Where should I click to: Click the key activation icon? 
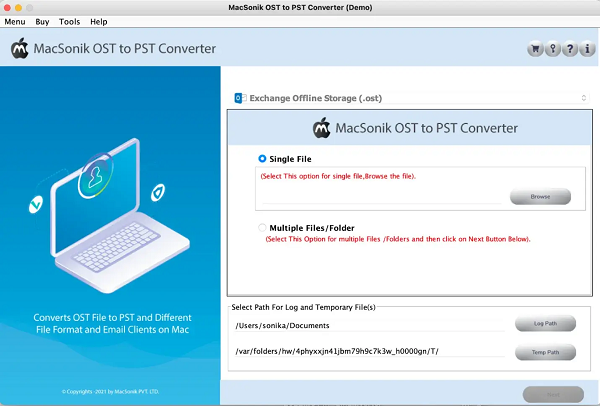point(553,49)
